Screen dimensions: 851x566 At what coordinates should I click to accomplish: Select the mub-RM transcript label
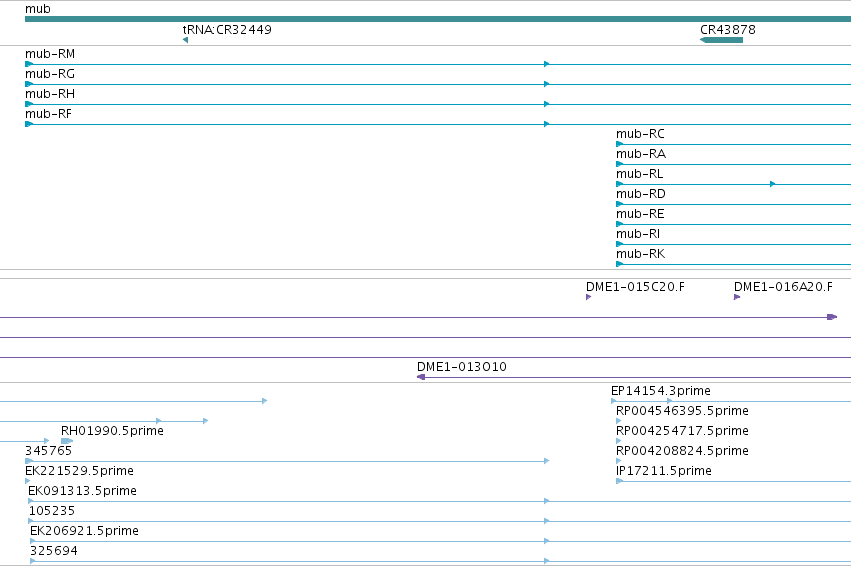point(50,54)
